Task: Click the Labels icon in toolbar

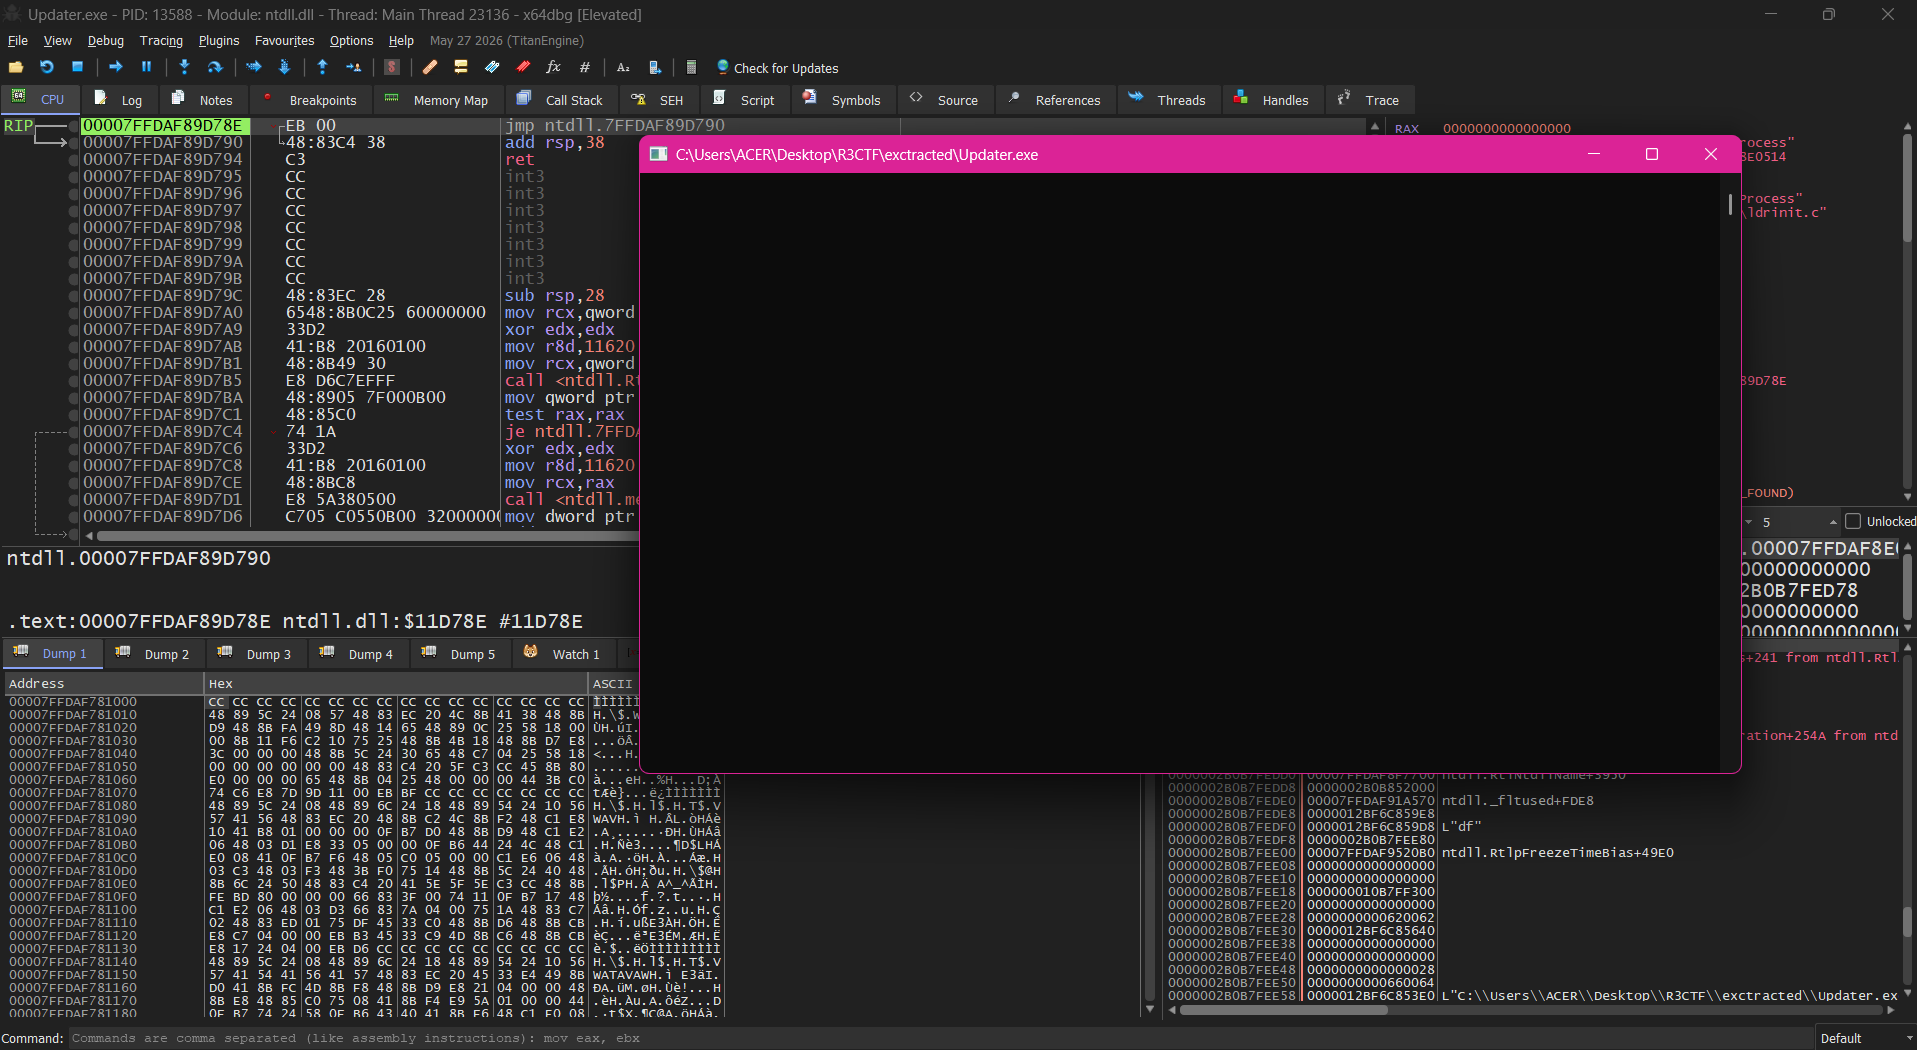Action: click(492, 67)
